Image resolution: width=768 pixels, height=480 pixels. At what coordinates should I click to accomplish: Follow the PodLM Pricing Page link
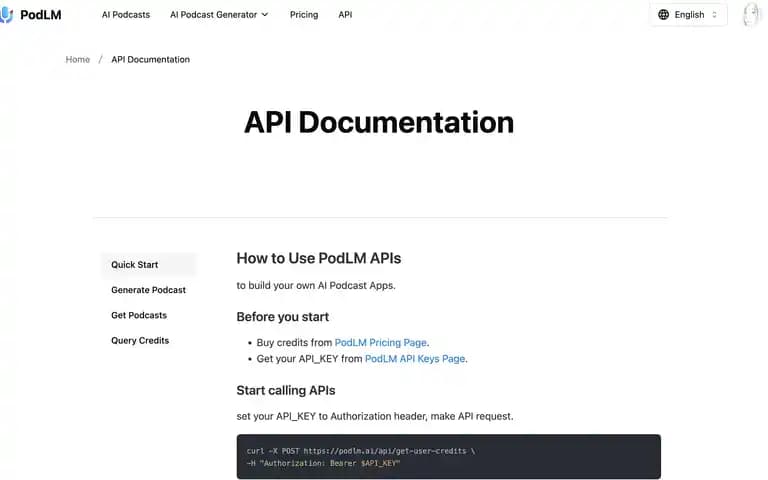pos(381,342)
